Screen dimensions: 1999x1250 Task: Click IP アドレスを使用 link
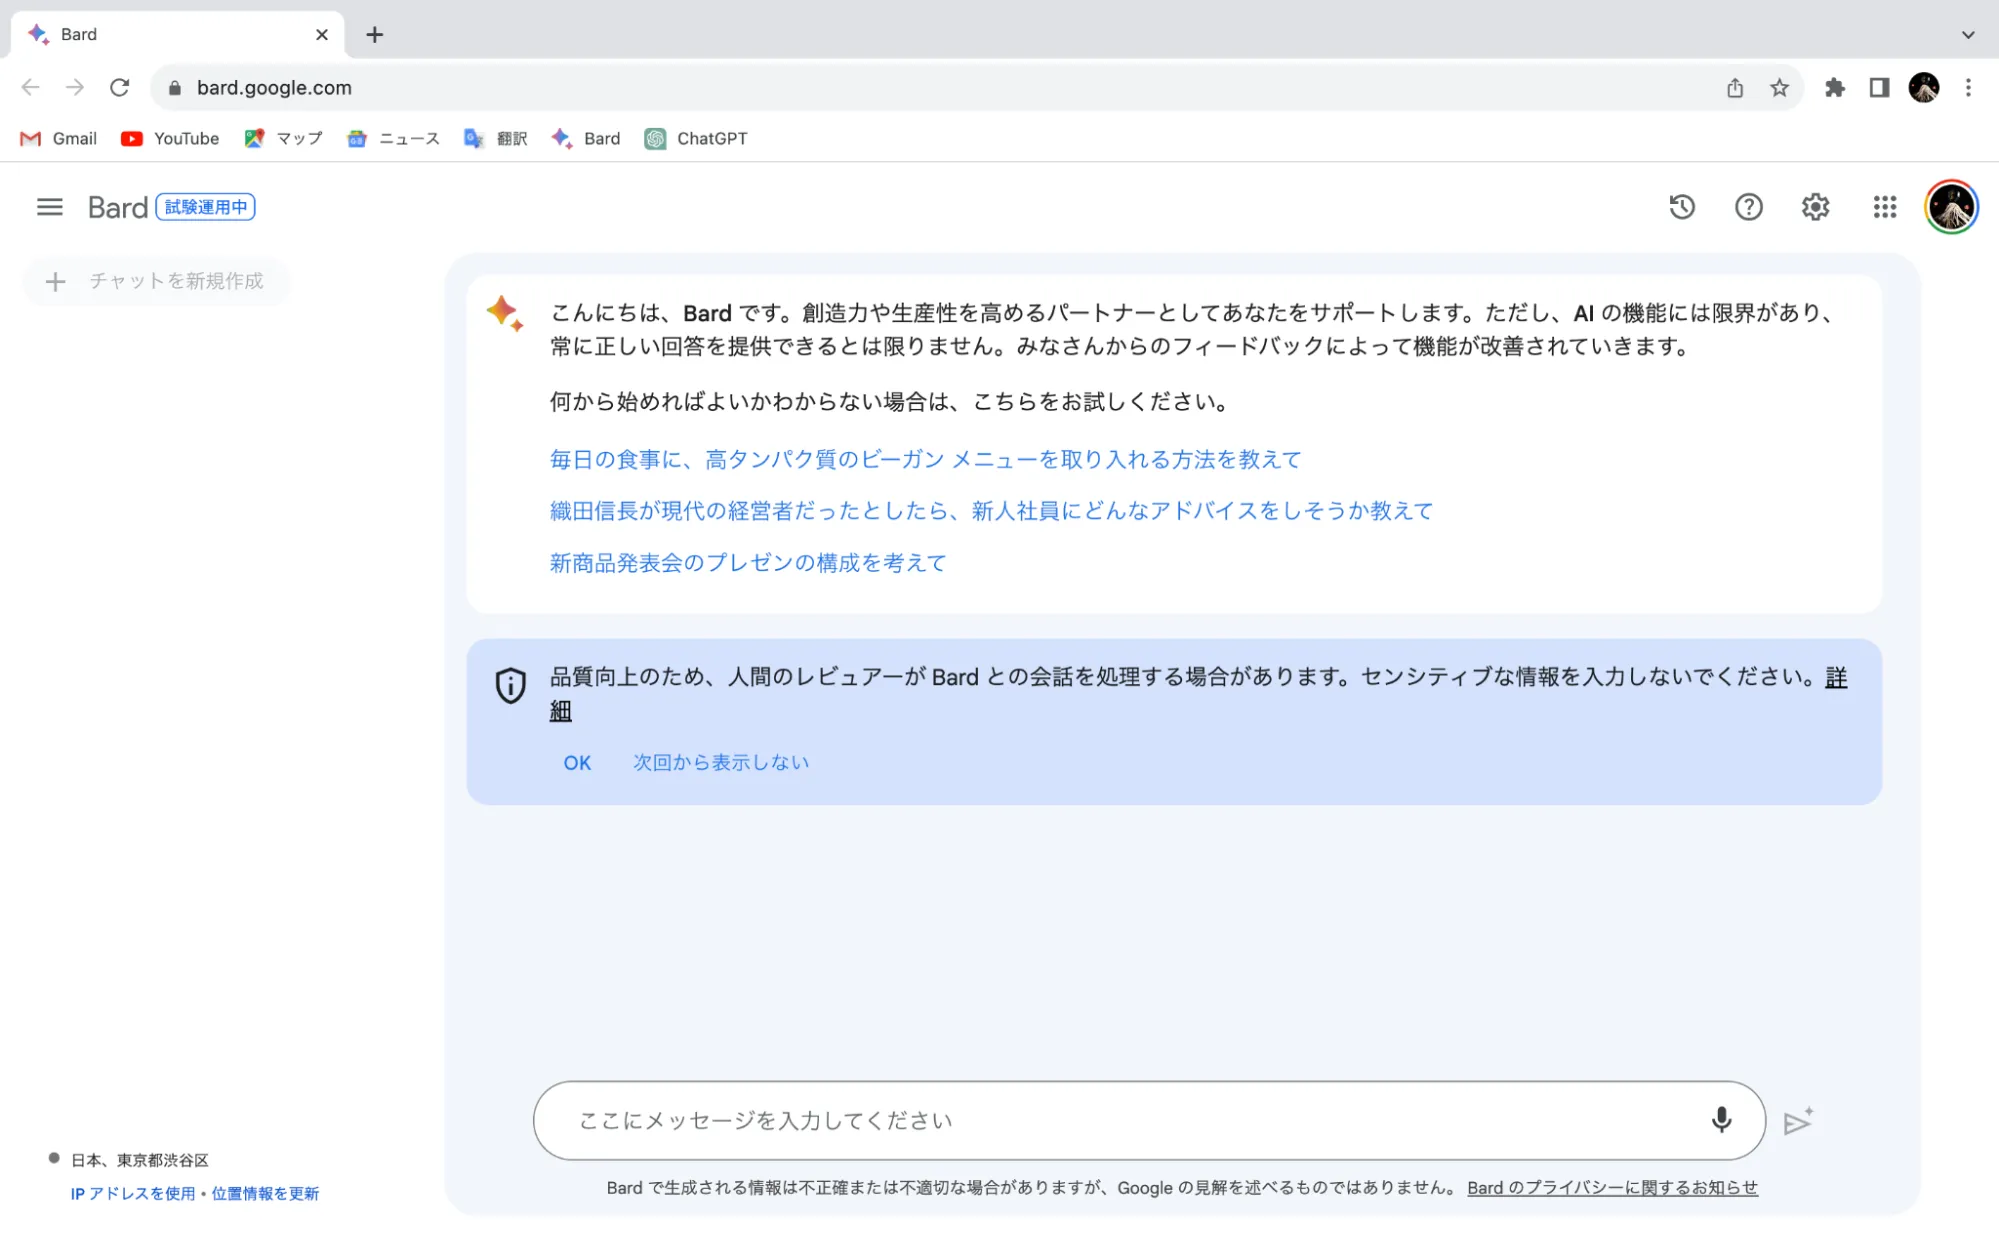tap(133, 1194)
